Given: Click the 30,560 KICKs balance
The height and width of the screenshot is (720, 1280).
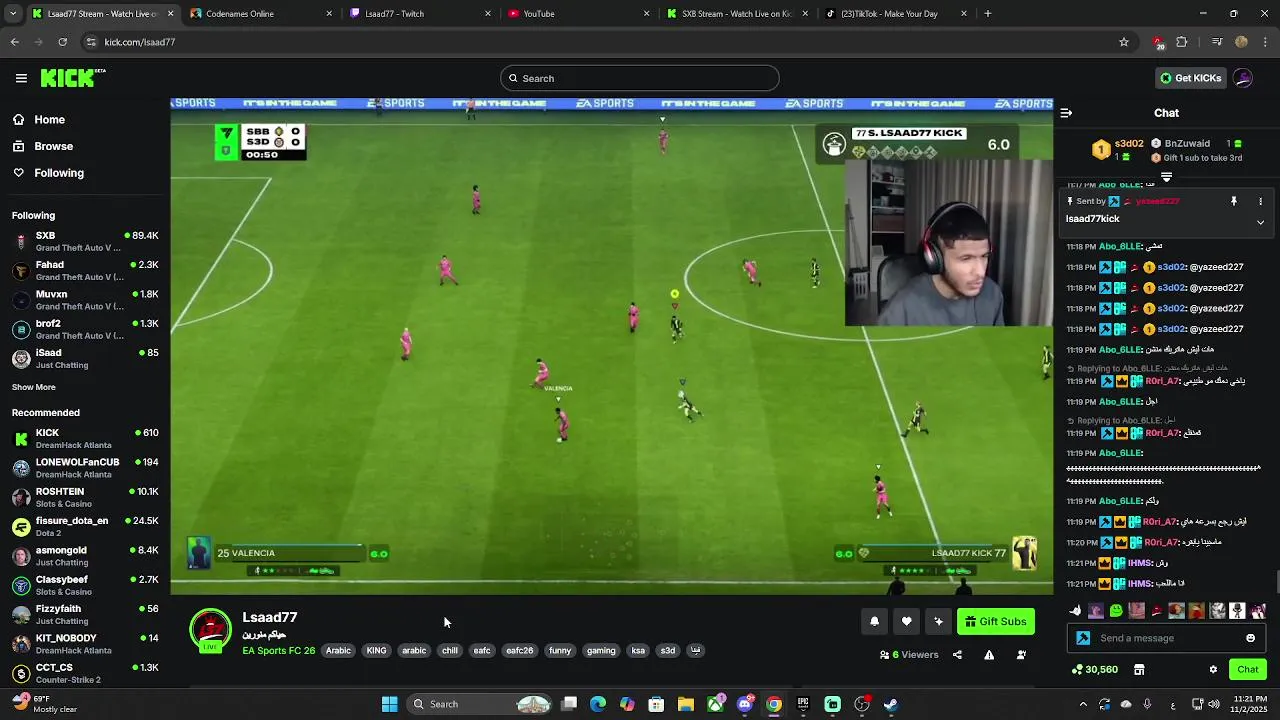Looking at the screenshot, I should (1094, 669).
